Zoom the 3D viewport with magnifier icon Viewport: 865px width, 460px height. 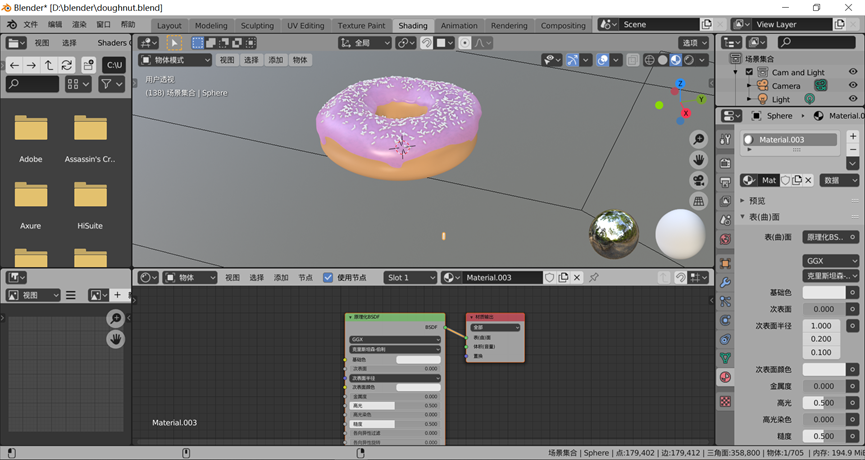point(698,139)
